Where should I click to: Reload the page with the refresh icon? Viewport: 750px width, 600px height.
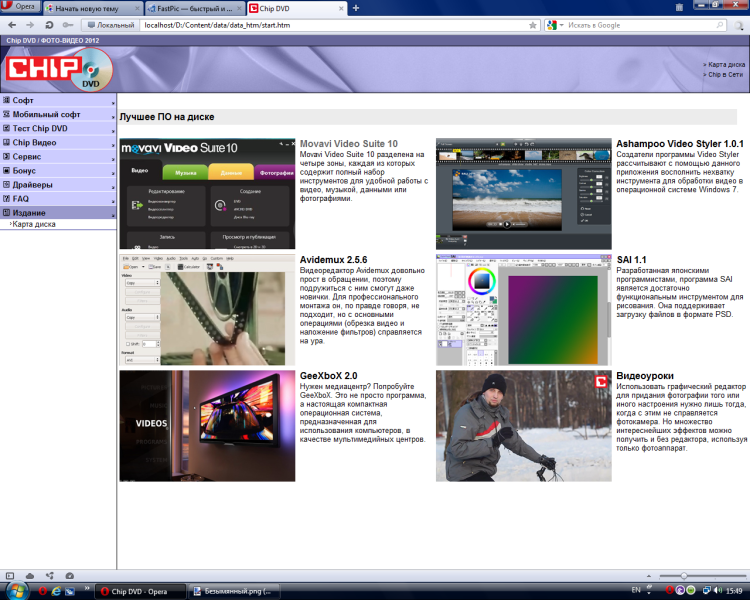[x=49, y=25]
